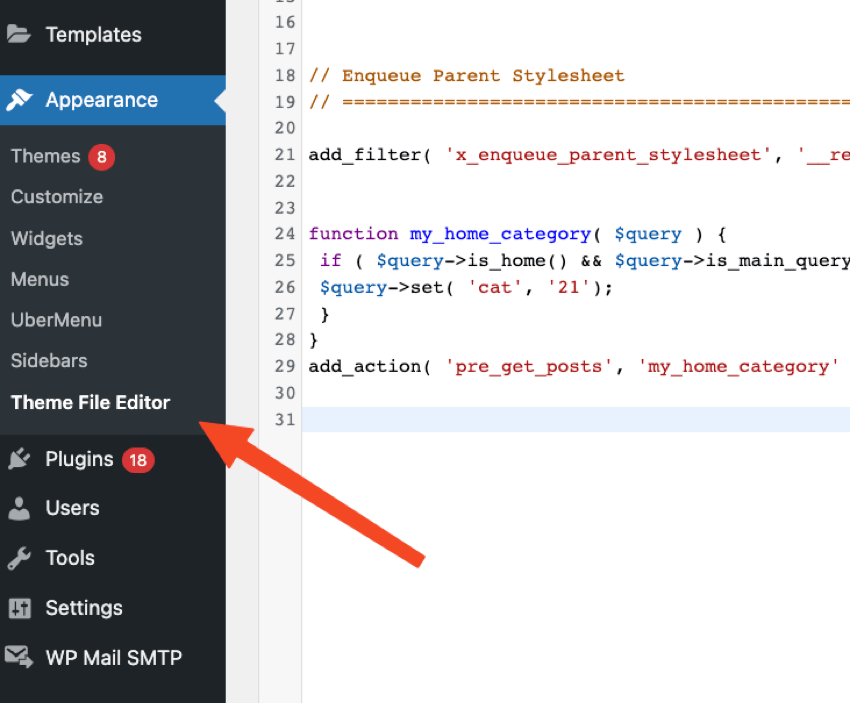The width and height of the screenshot is (850, 703).
Task: Click line number 24 in the gutter
Action: (284, 234)
